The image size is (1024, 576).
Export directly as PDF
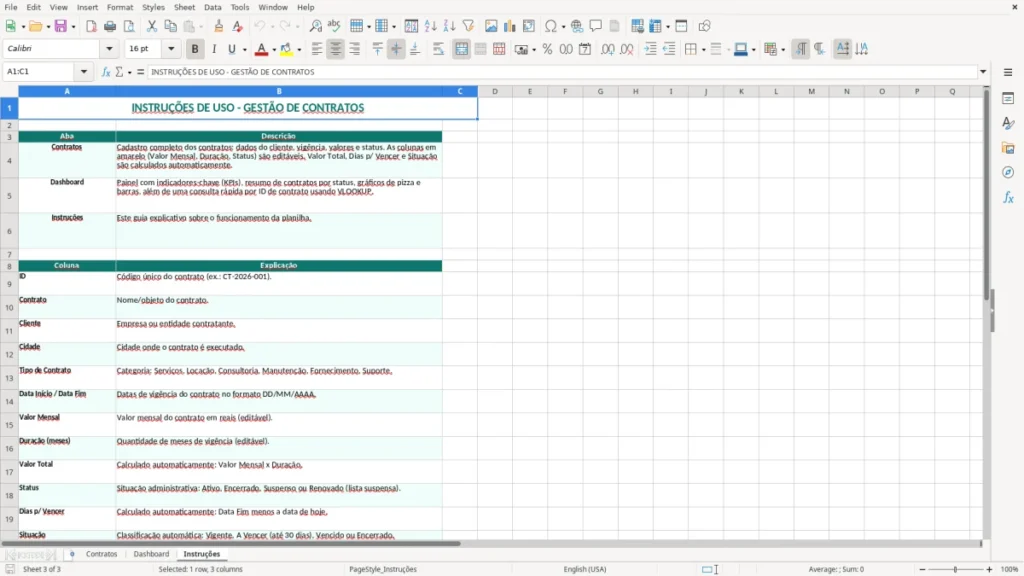click(91, 26)
